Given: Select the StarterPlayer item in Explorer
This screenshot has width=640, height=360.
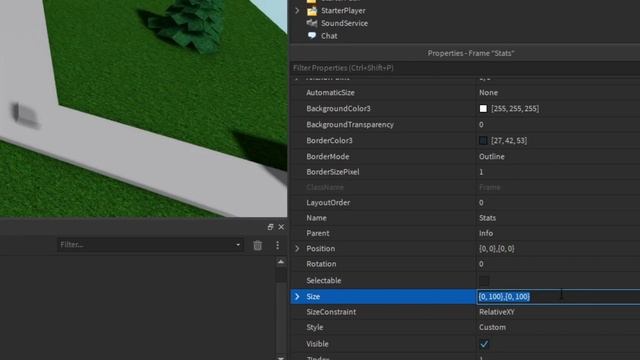Looking at the screenshot, I should coord(343,11).
